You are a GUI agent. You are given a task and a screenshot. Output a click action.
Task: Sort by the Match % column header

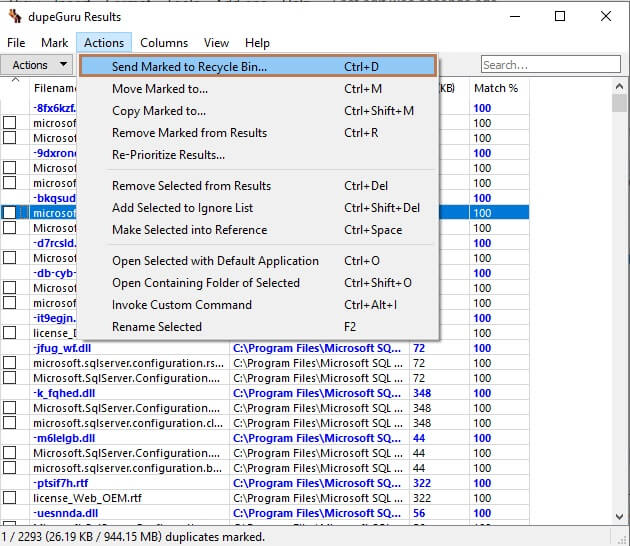pos(496,88)
